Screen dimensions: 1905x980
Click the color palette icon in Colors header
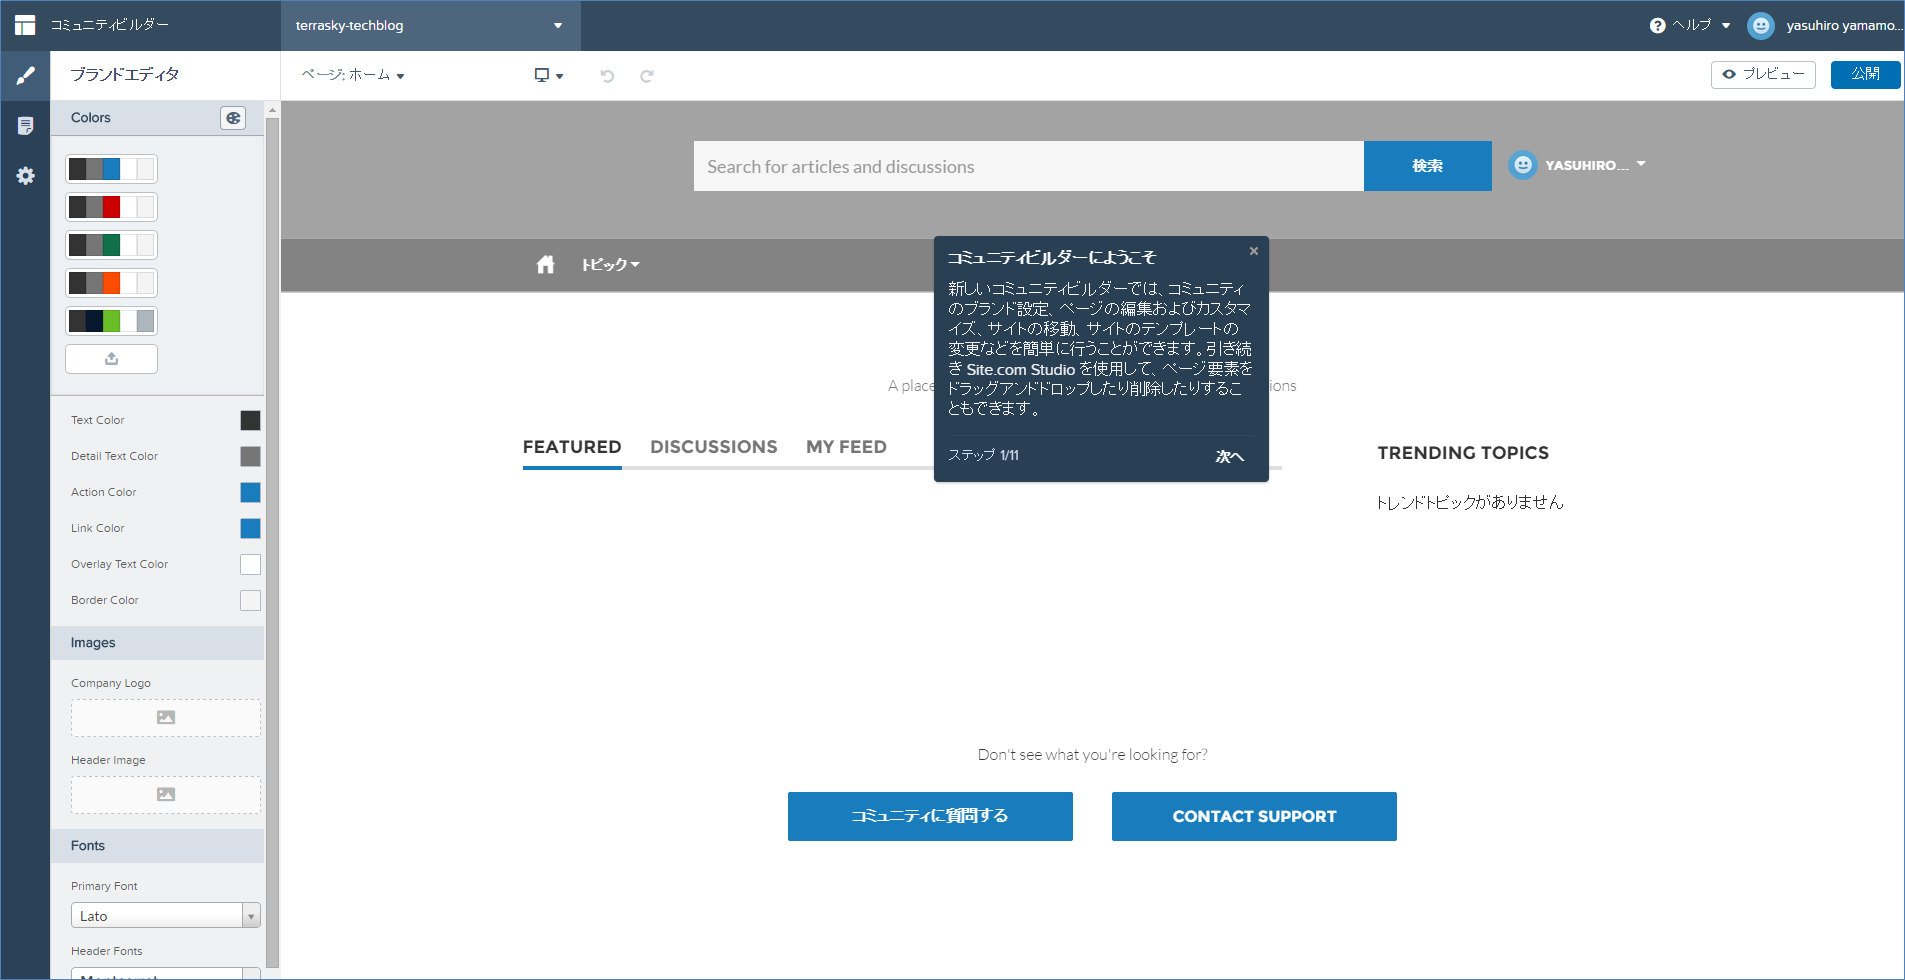point(233,118)
